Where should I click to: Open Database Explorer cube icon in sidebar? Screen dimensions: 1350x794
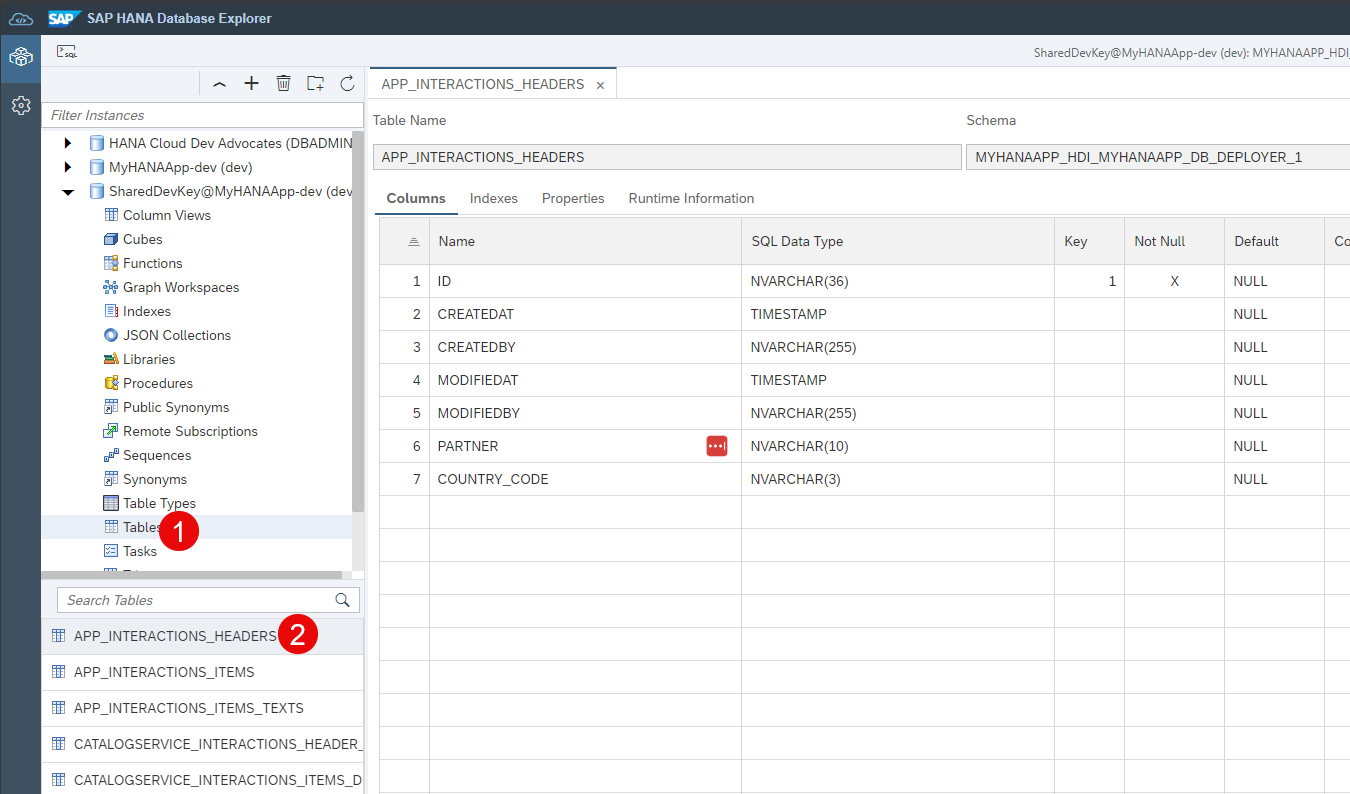(x=20, y=58)
